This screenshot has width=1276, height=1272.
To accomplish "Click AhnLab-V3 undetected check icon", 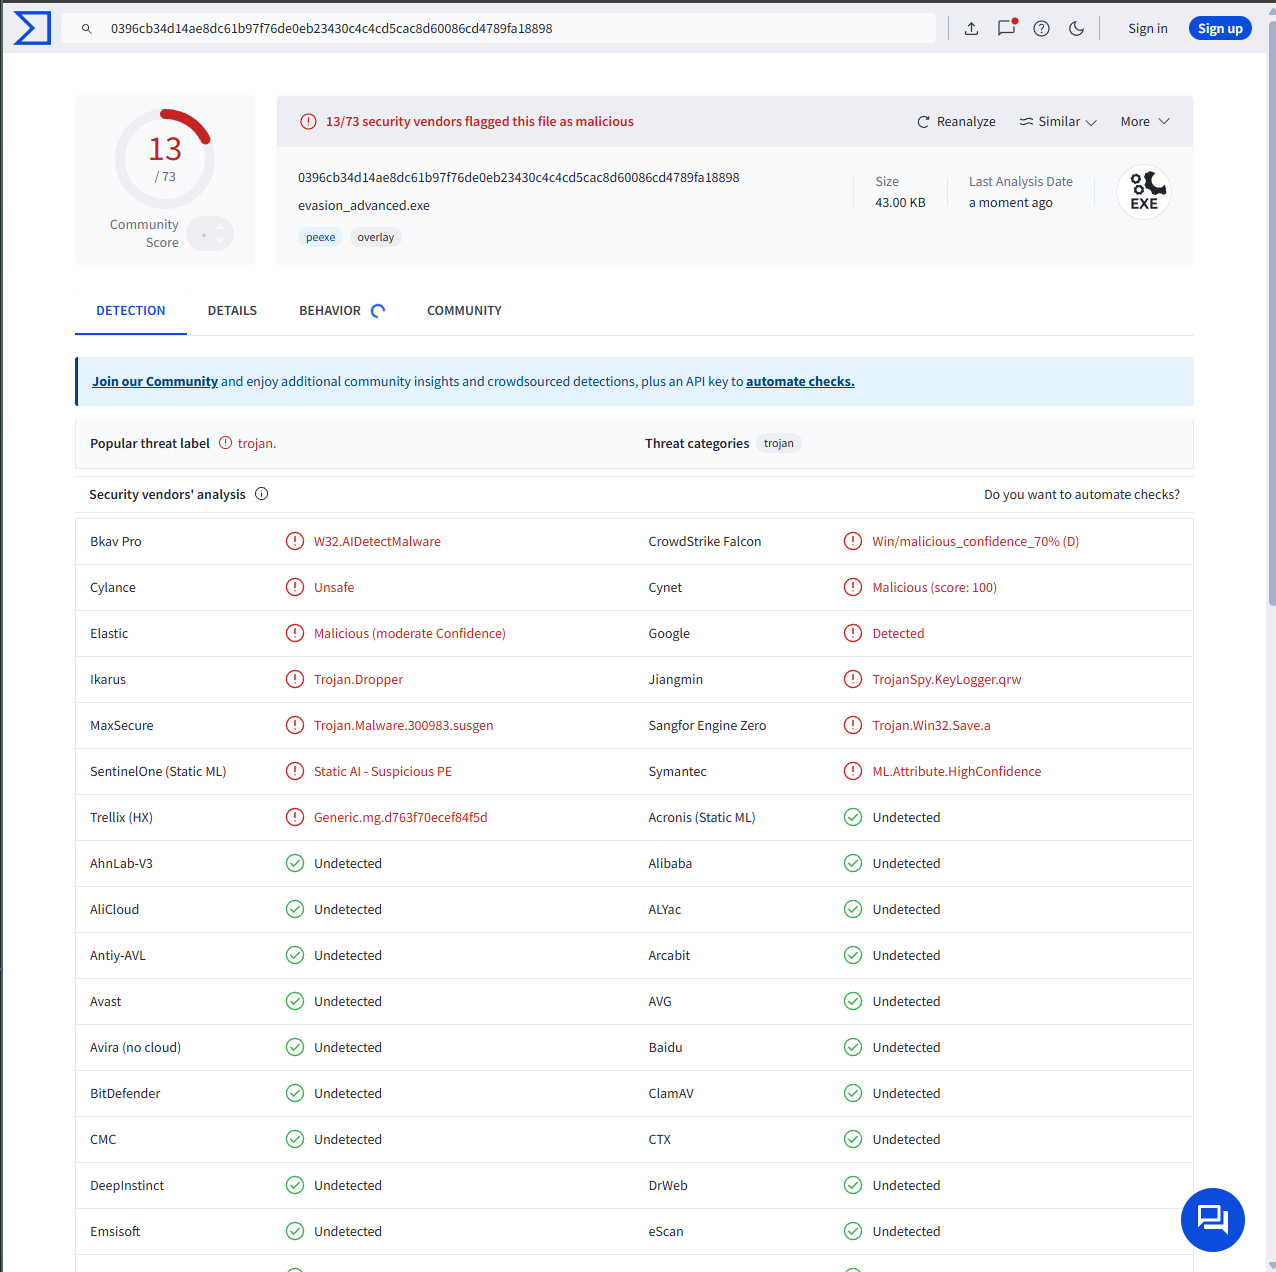I will click(295, 863).
